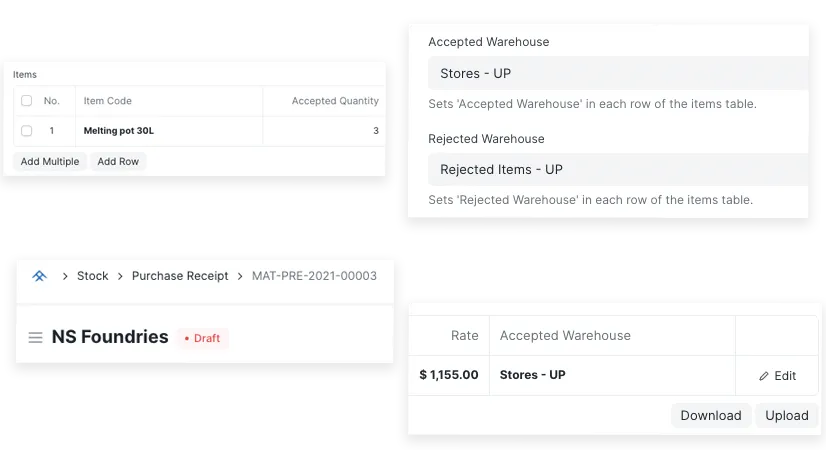The width and height of the screenshot is (826, 450).
Task: Click the ERPNext home logo icon
Action: [40, 276]
